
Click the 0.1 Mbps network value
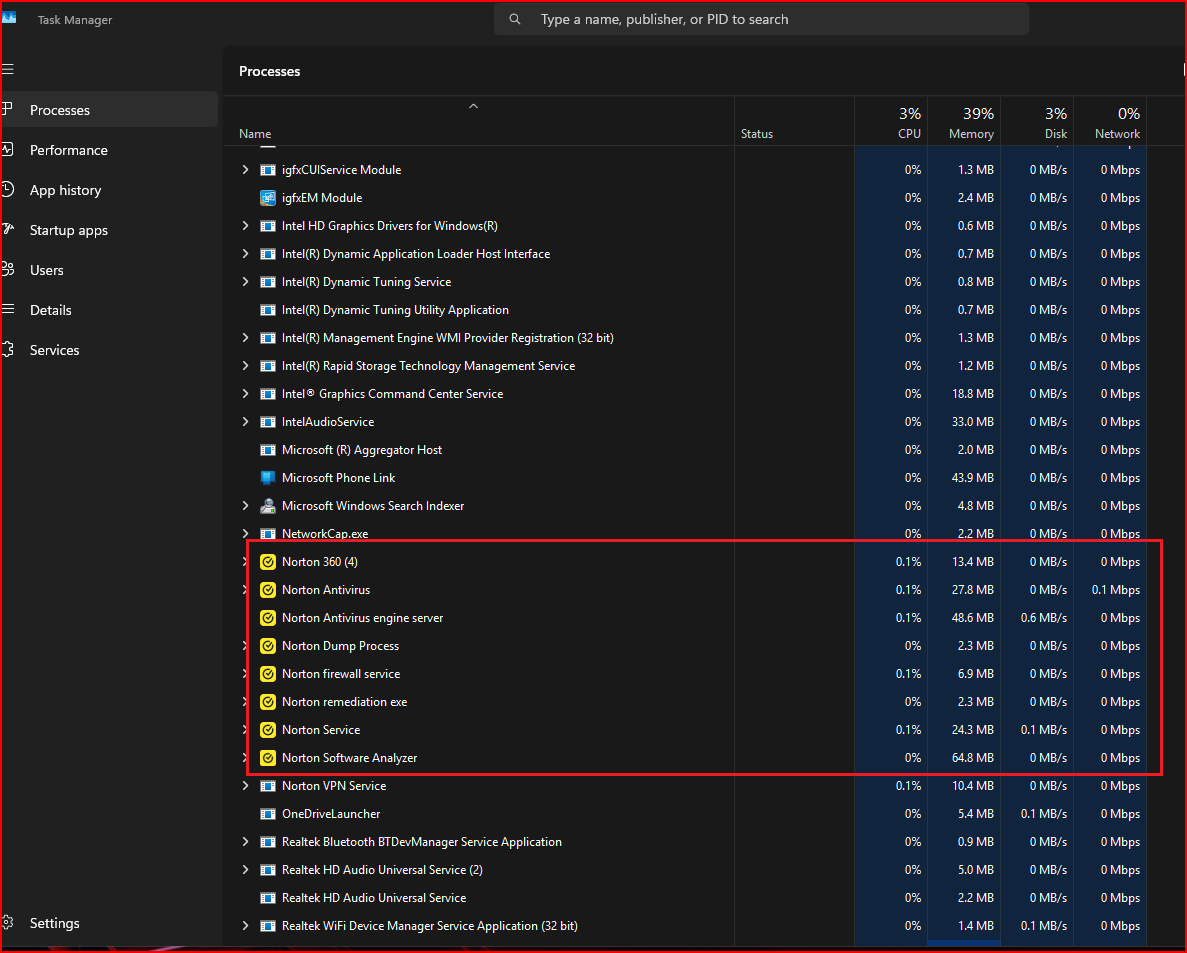coord(1116,590)
